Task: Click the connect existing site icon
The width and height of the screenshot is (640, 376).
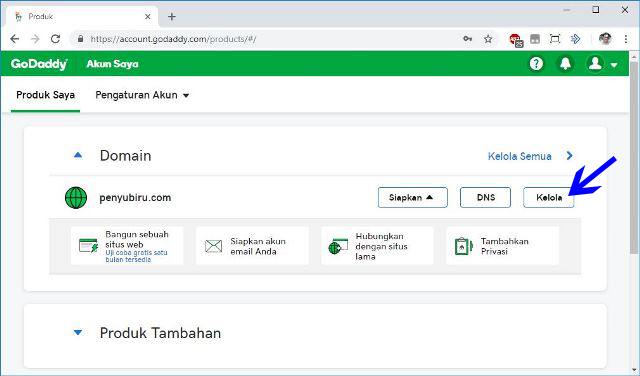Action: [x=338, y=246]
